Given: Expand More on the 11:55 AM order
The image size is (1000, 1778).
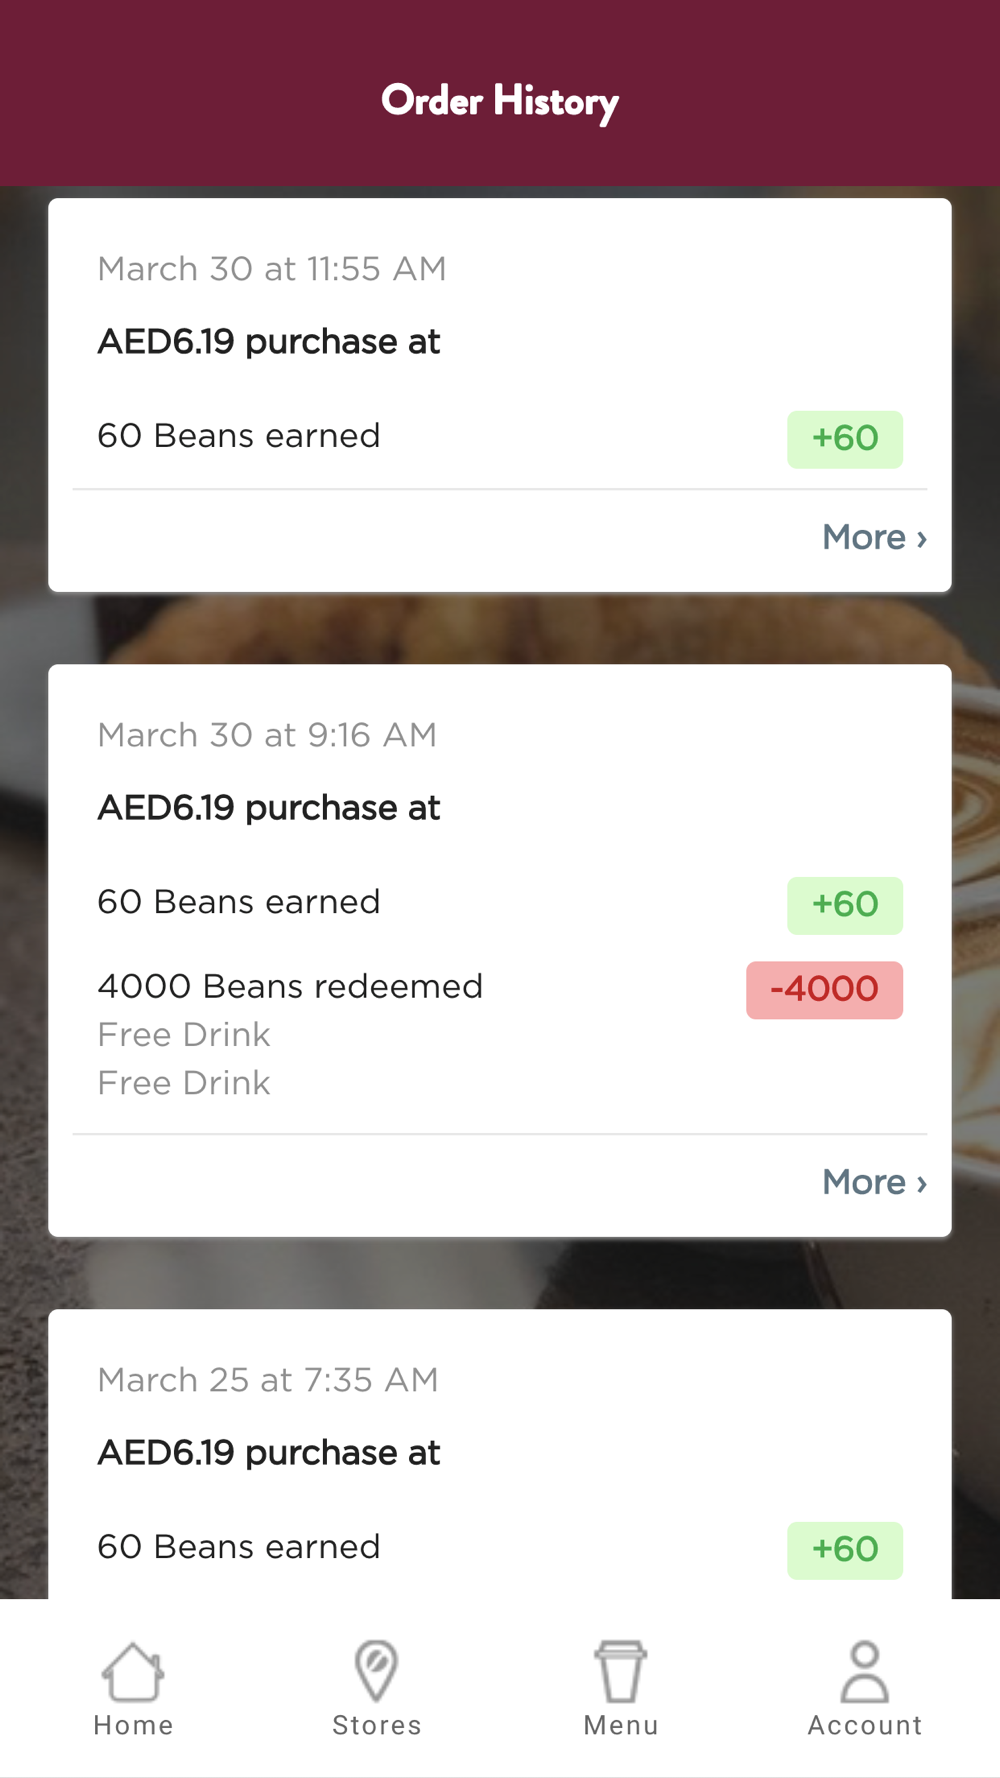Looking at the screenshot, I should click(874, 538).
